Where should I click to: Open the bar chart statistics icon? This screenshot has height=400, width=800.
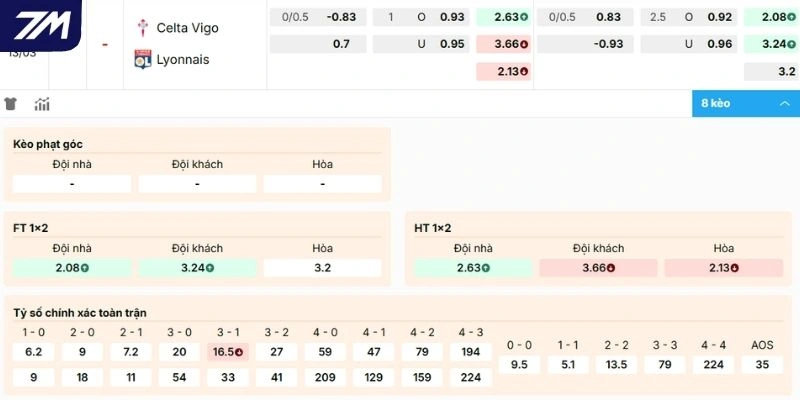pos(42,104)
